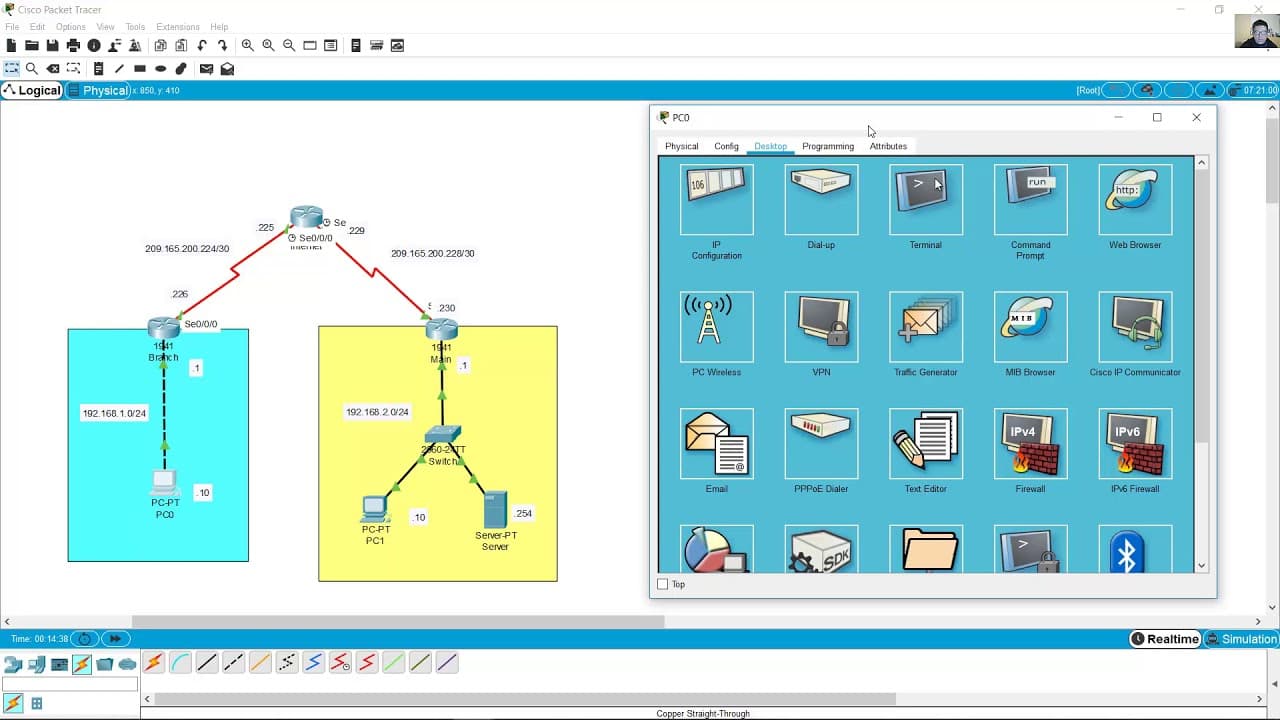The width and height of the screenshot is (1280, 720).
Task: Zoom in on the workspace
Action: (247, 45)
